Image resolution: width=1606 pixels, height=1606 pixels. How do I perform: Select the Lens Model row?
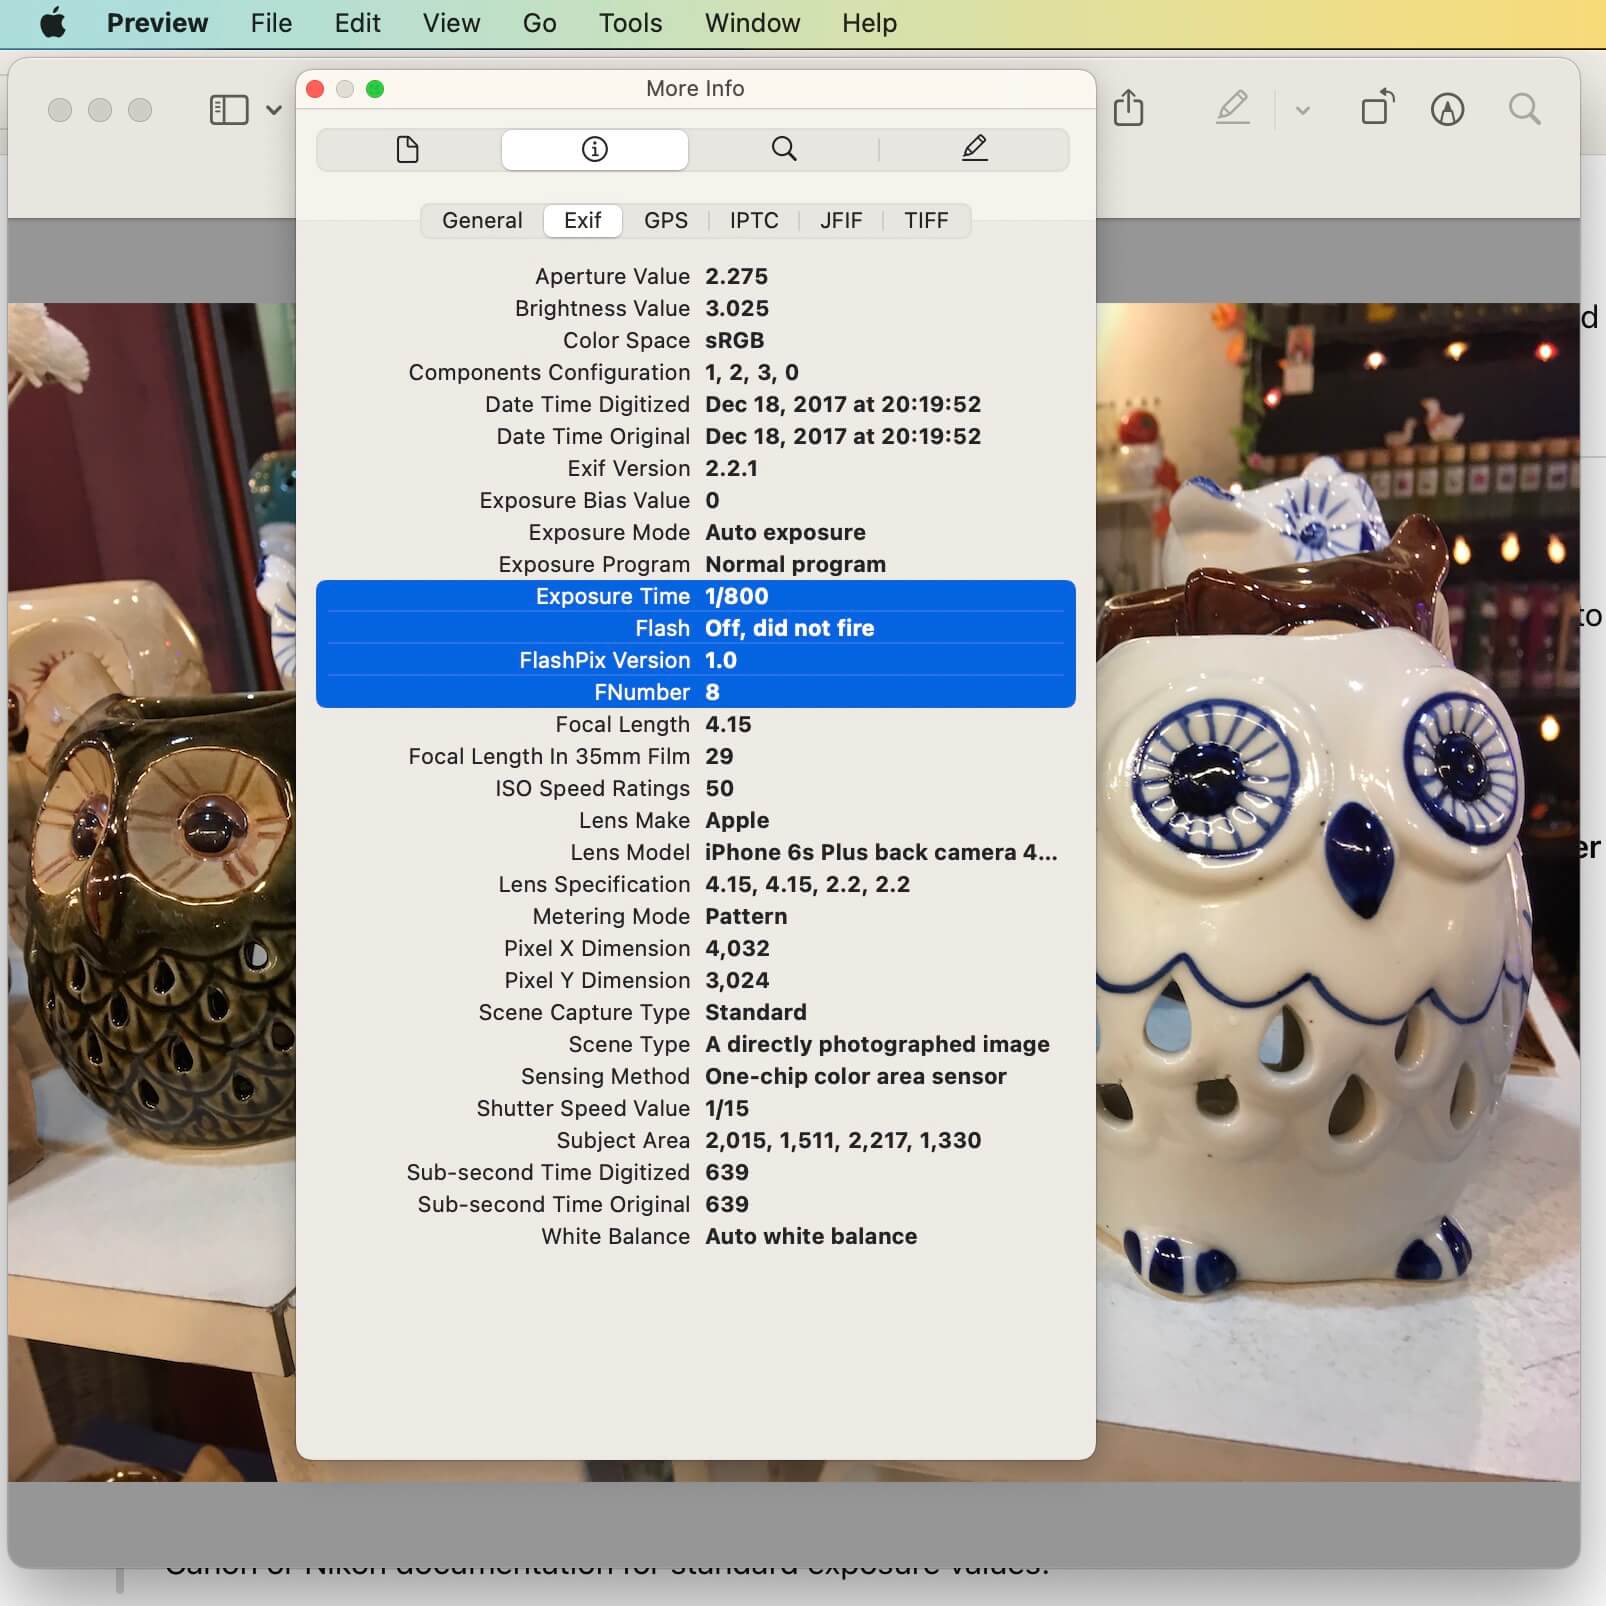pos(695,852)
